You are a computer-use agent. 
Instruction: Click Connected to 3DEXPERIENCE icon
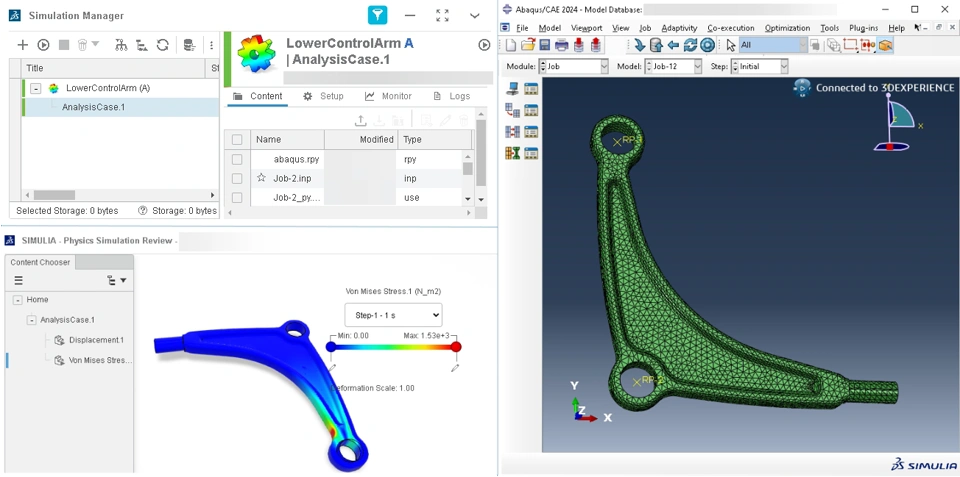(802, 88)
